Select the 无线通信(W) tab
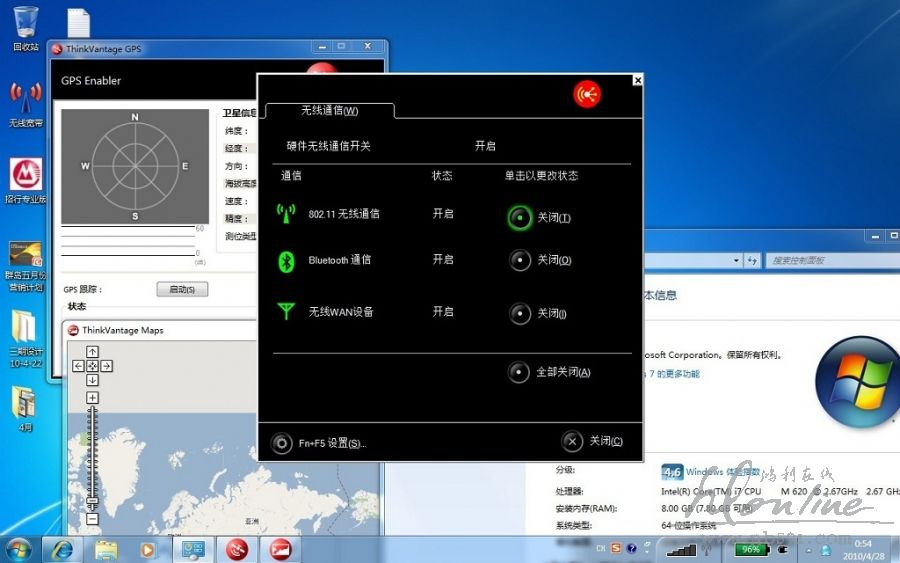This screenshot has height=563, width=900. click(x=329, y=111)
